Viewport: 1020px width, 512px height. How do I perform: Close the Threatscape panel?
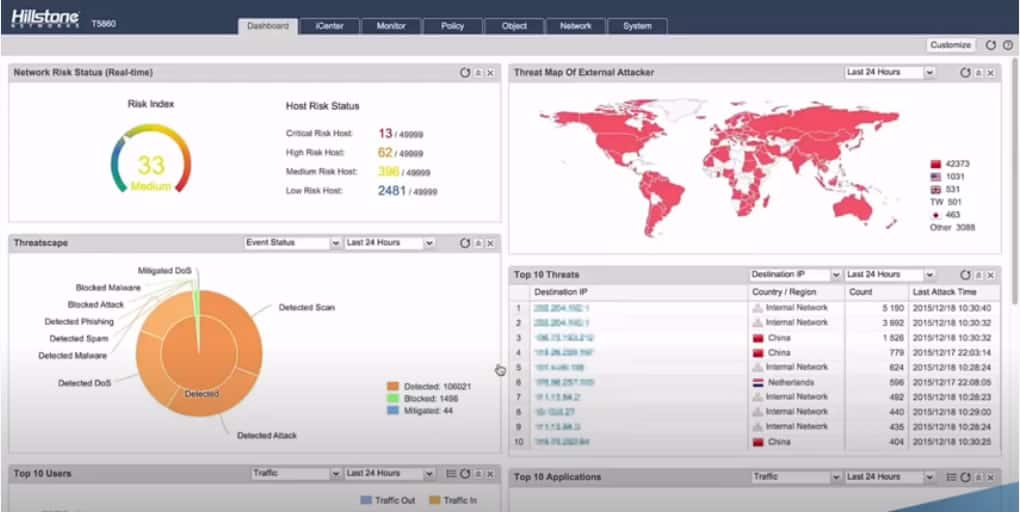click(490, 243)
